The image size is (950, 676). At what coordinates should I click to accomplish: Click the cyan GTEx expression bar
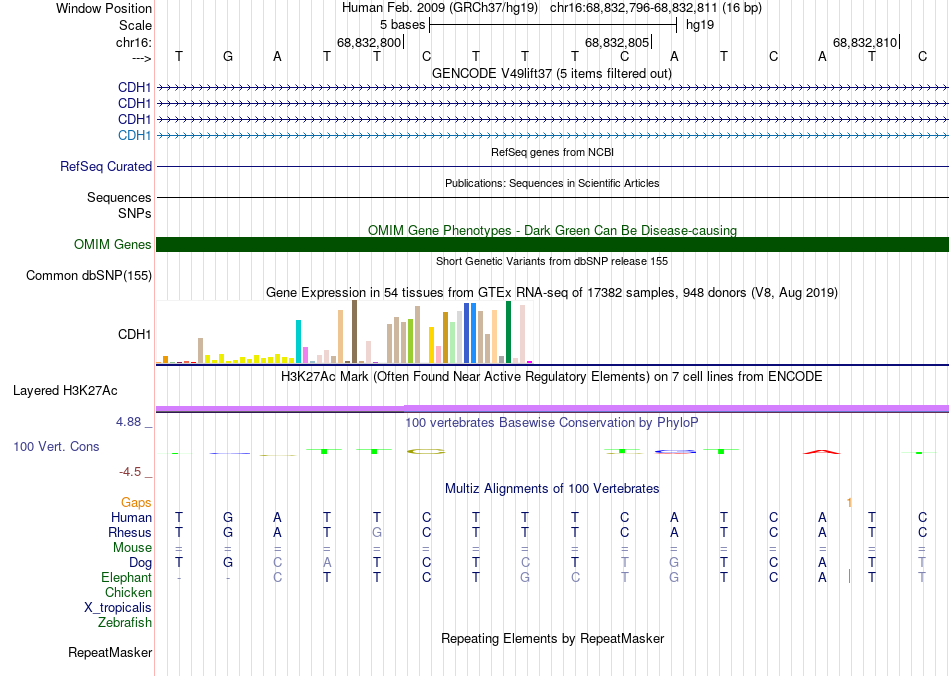click(x=298, y=342)
